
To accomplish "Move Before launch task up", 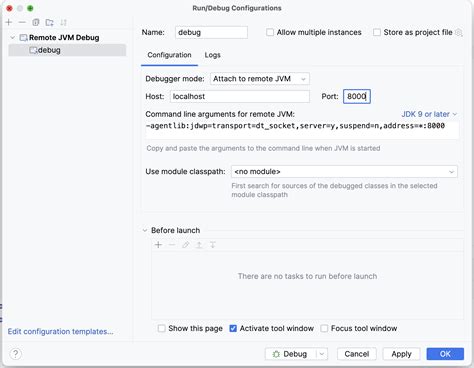I will tap(199, 245).
